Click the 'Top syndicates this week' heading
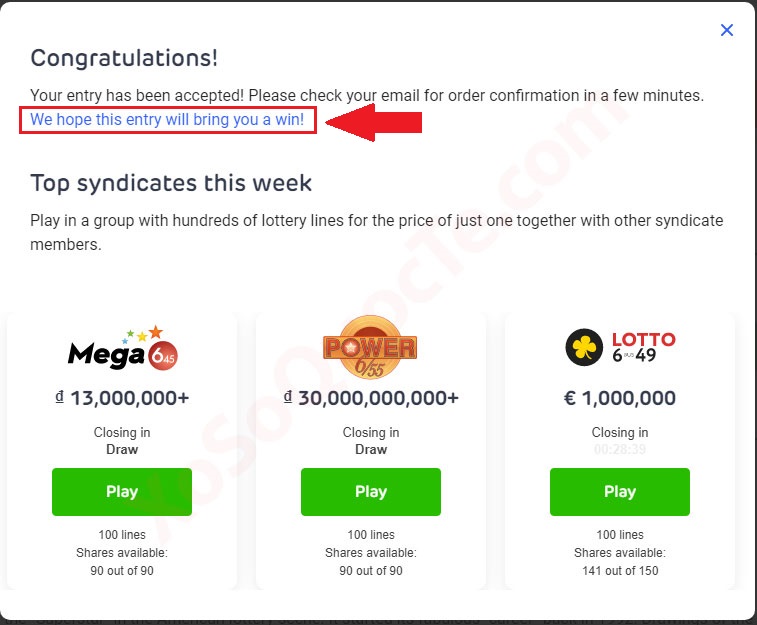 (171, 183)
